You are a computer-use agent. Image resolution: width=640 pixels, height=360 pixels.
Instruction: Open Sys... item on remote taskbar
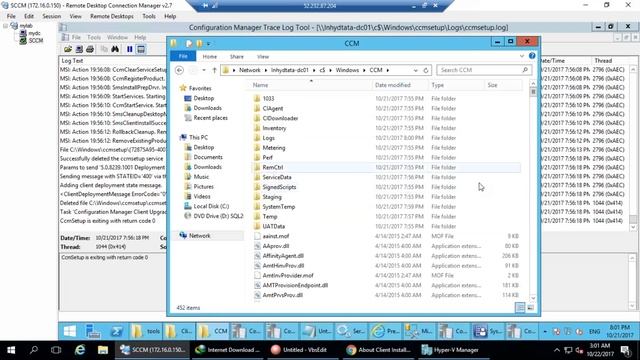[x=488, y=331]
